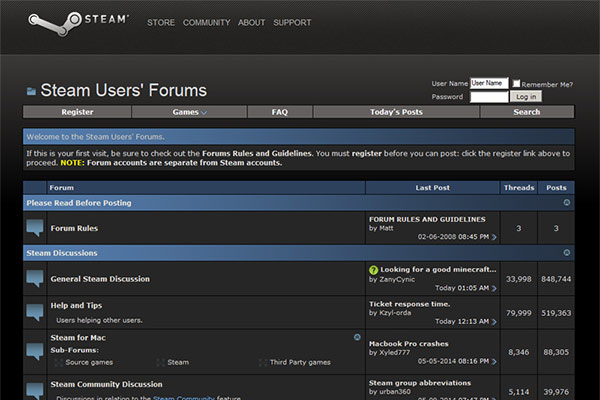Click the Forum Rules speech bubble icon
The image size is (600, 400).
click(x=35, y=228)
